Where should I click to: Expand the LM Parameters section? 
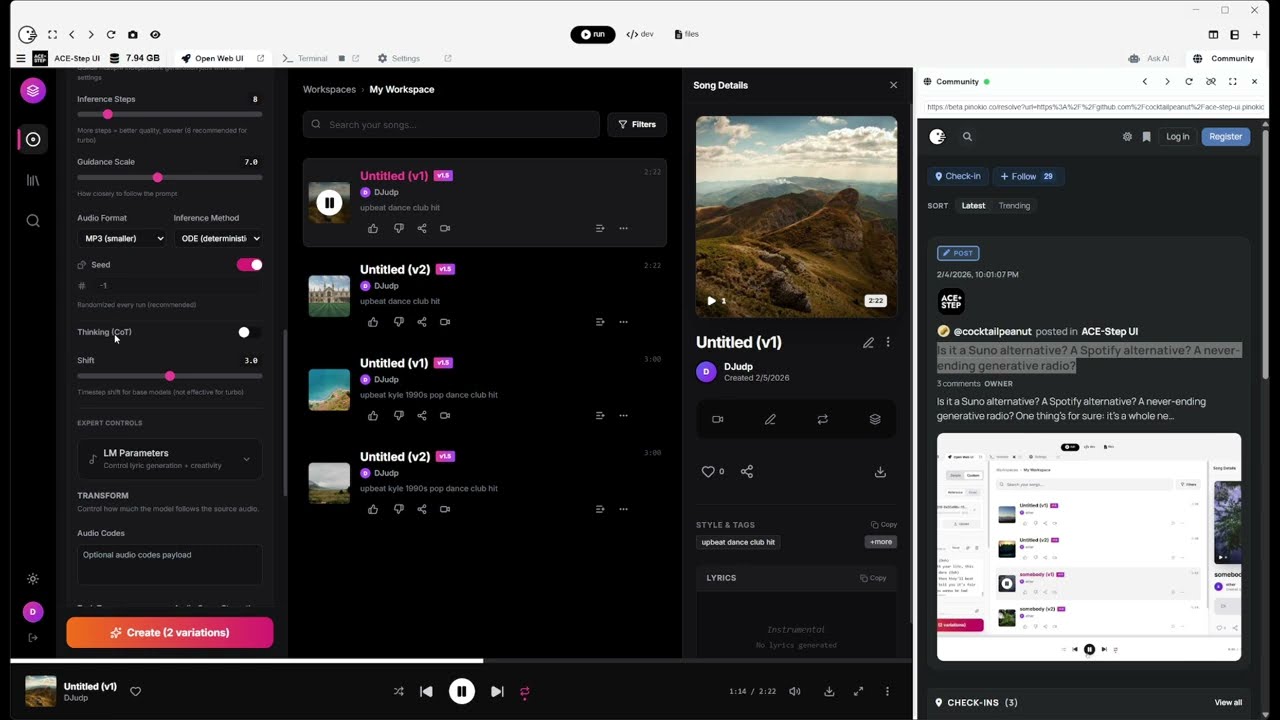coord(170,458)
